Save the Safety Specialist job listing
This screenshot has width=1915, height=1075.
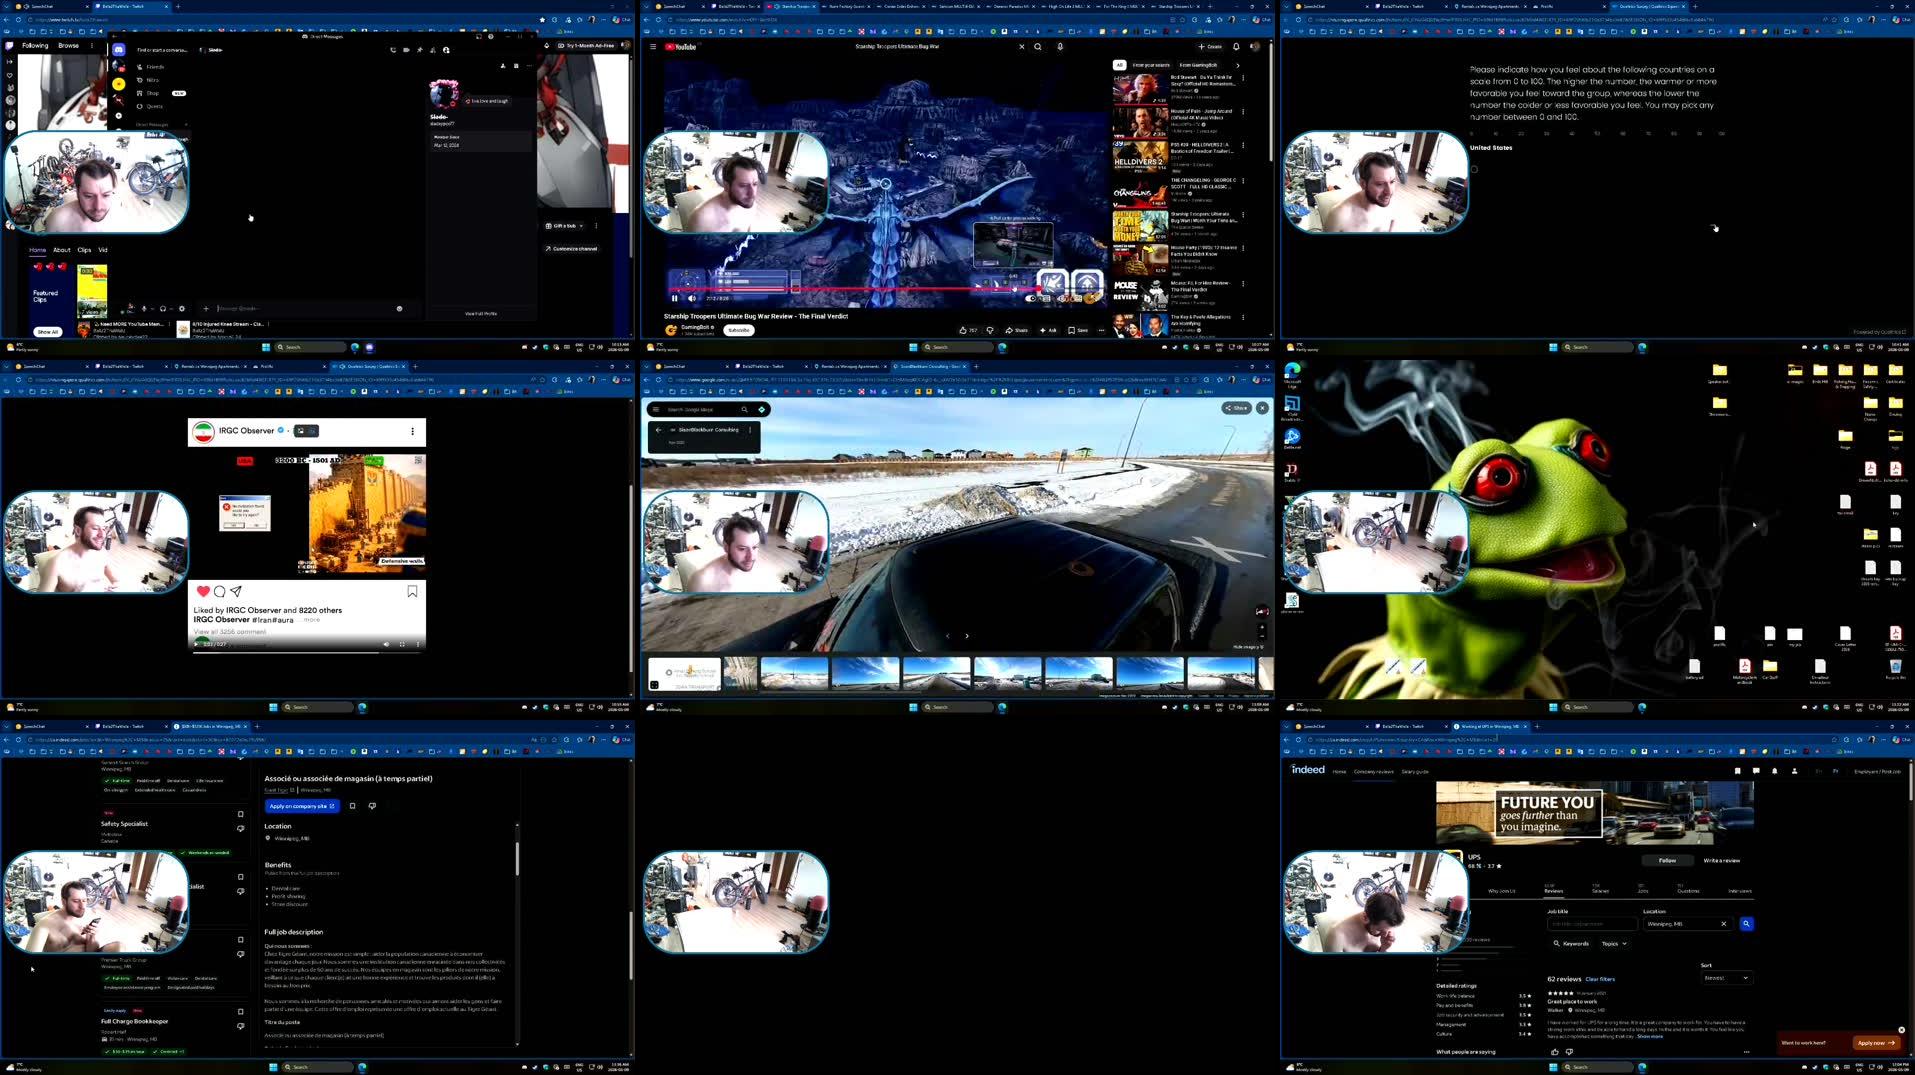tap(240, 814)
